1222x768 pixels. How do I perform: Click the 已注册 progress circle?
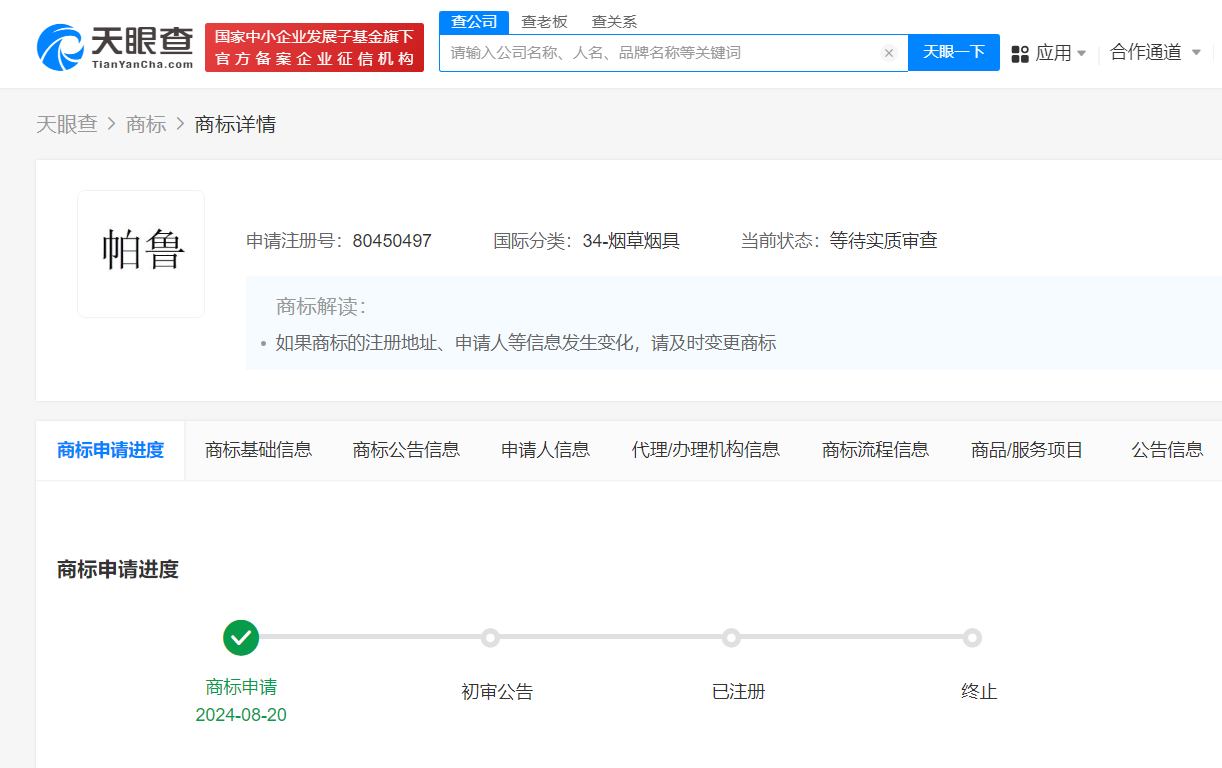(731, 637)
